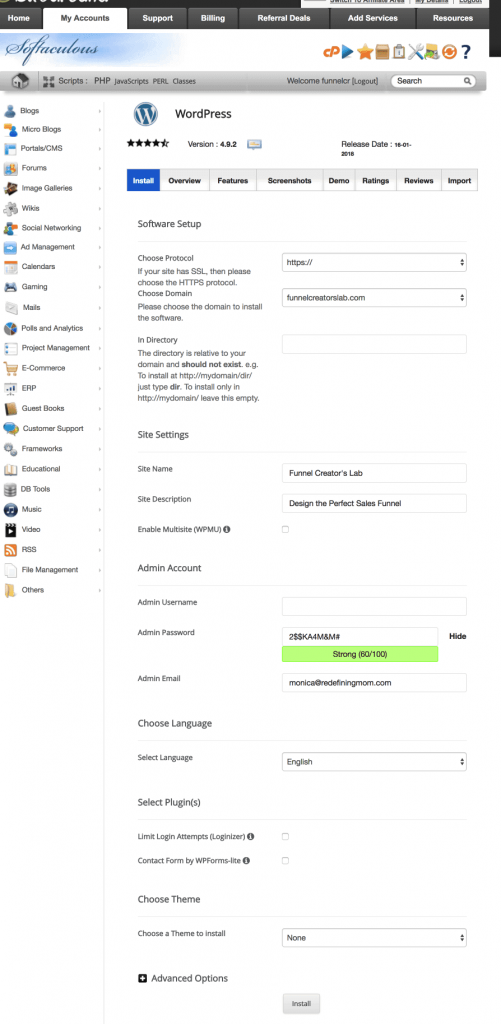Viewport: 501px width, 1024px height.
Task: Click the Install button at the bottom
Action: (x=301, y=1004)
